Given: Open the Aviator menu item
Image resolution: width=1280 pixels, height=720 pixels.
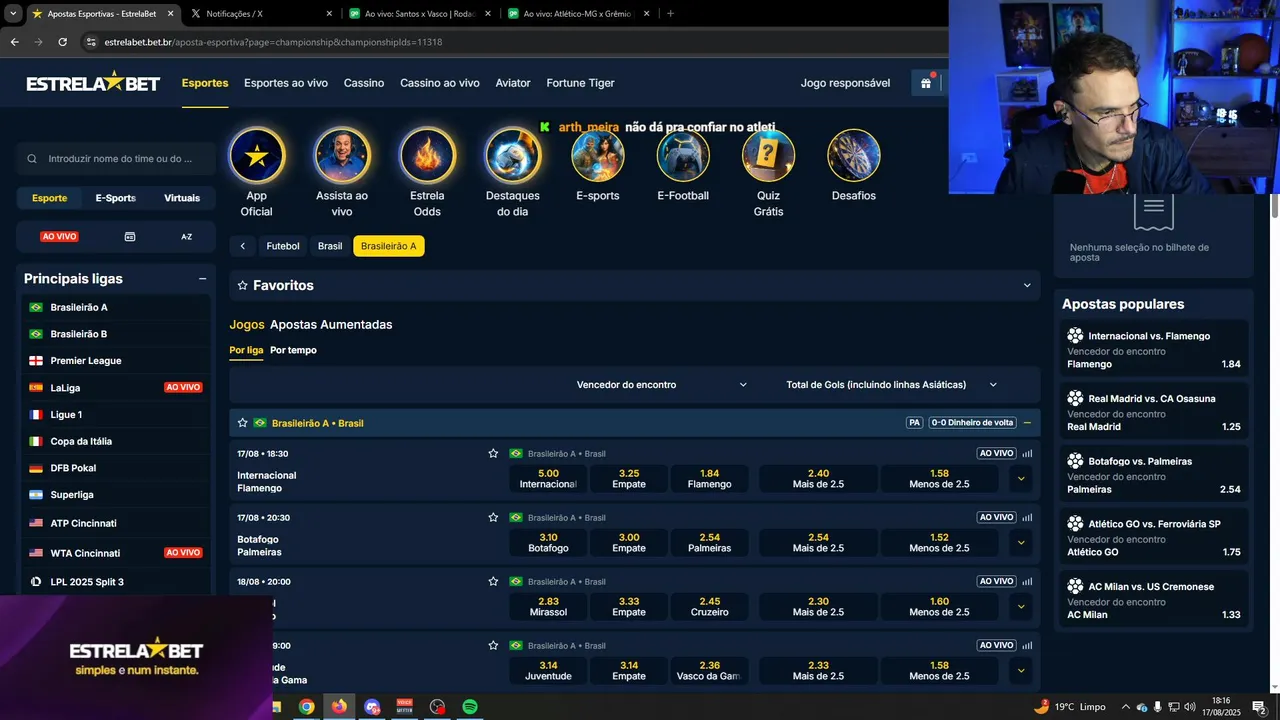Looking at the screenshot, I should [x=513, y=83].
